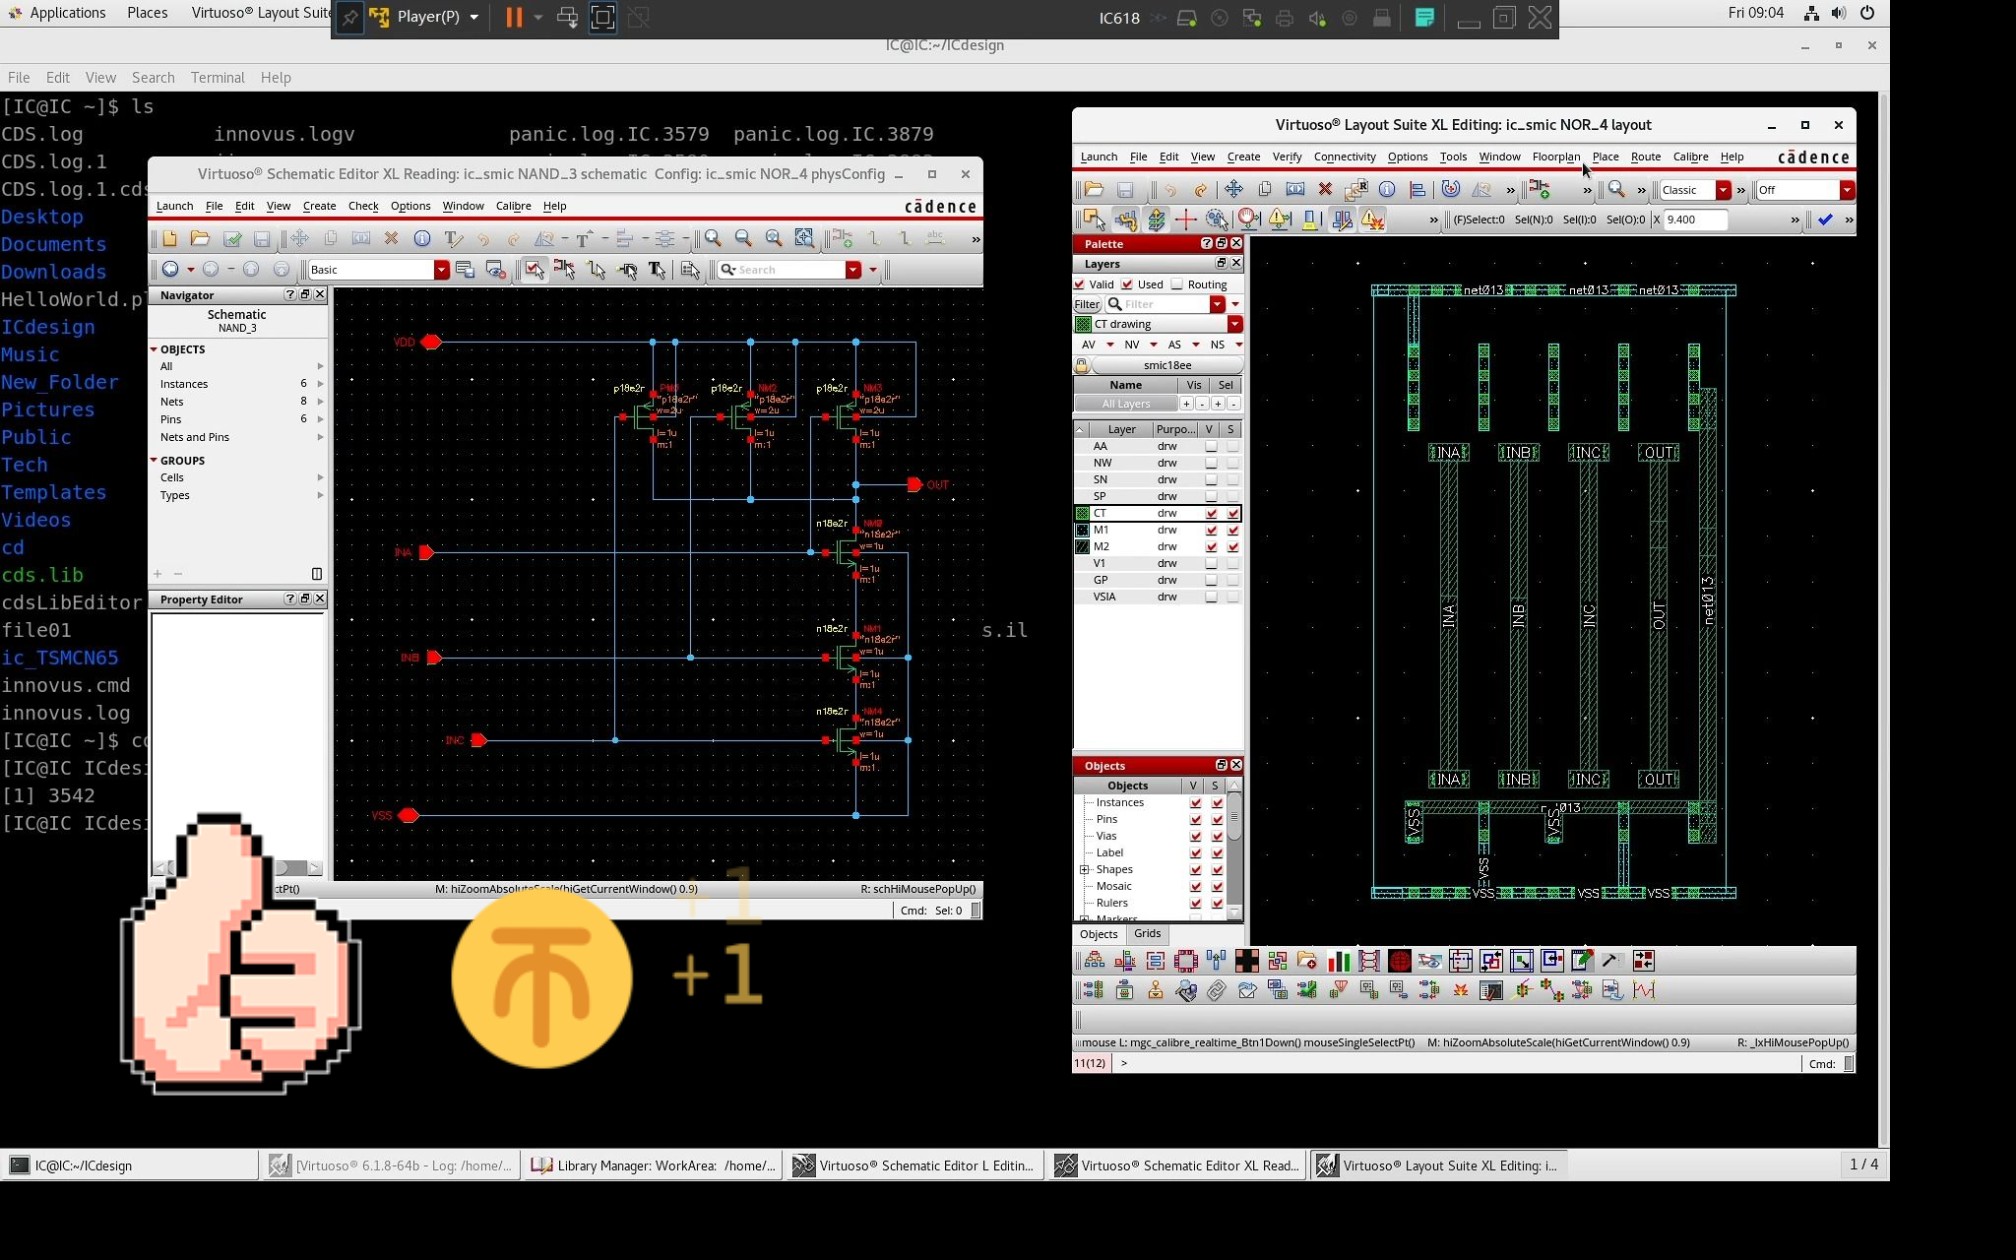The image size is (2016, 1260).
Task: Click the blue Back arrow in Schematic toolbar
Action: coord(171,269)
